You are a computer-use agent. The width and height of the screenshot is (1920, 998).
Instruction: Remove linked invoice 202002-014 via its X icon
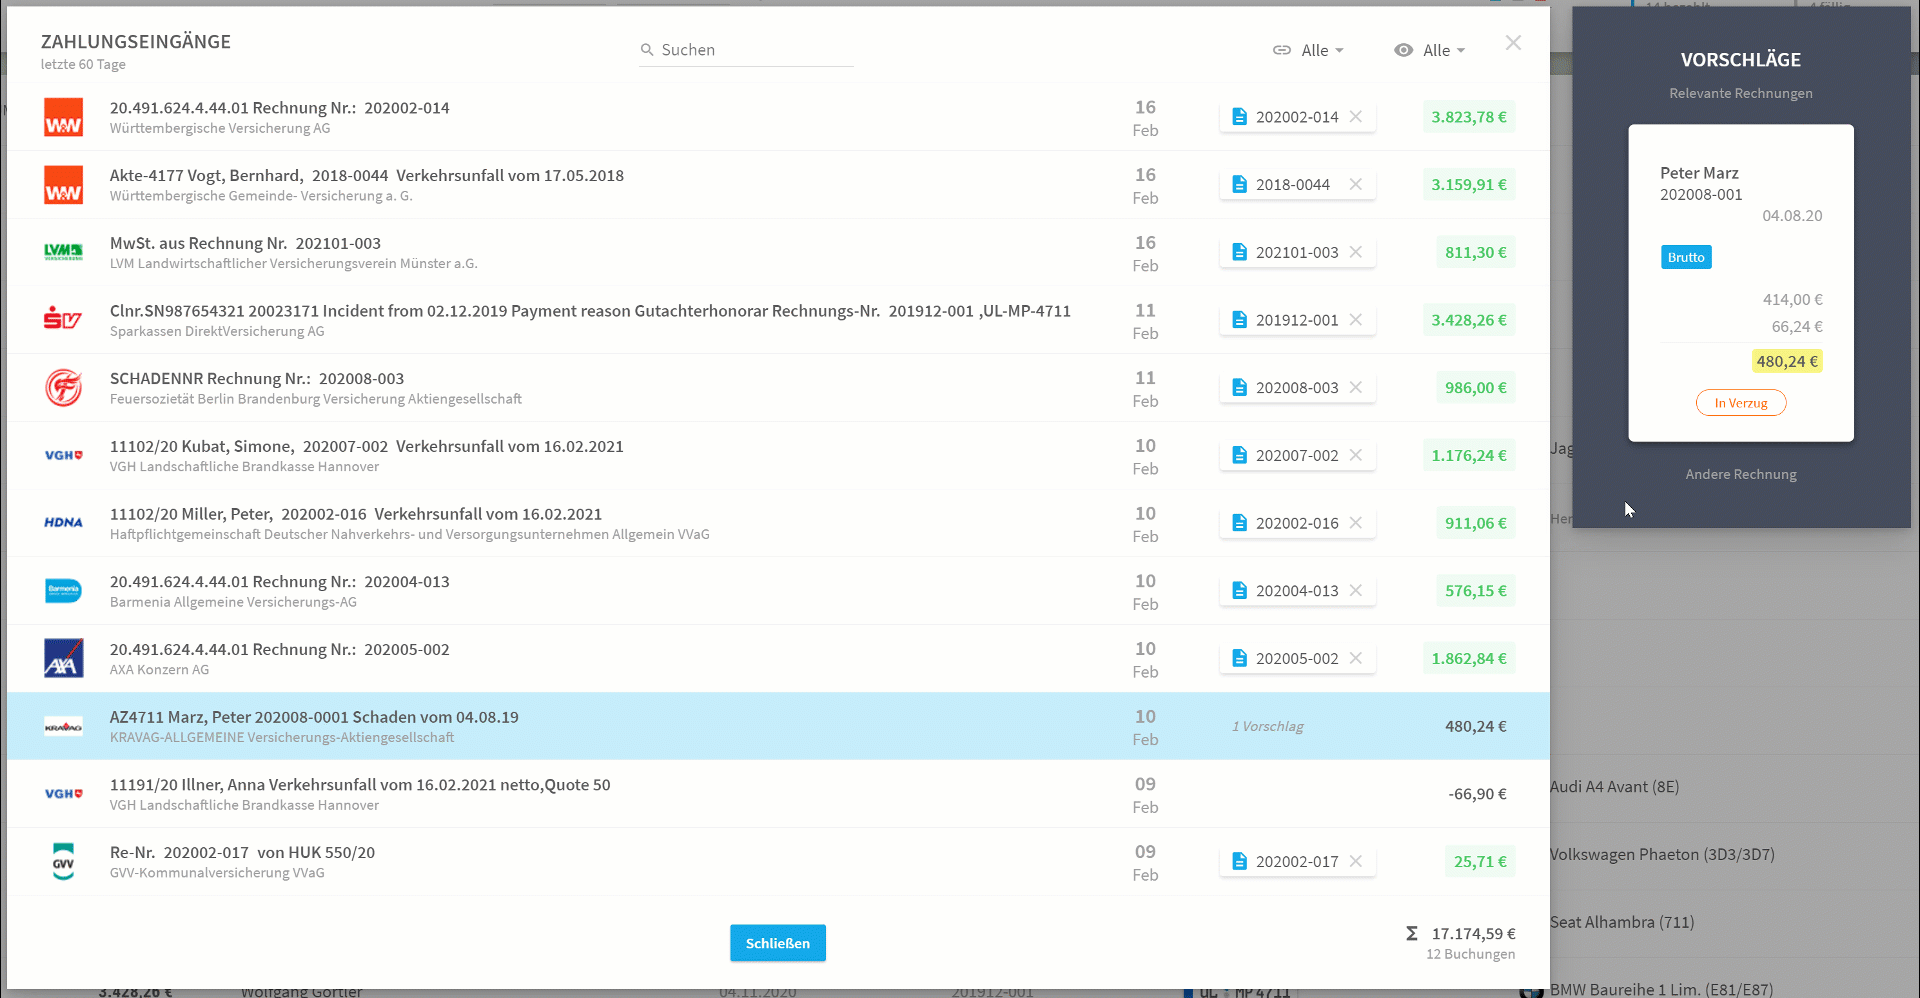pyautogui.click(x=1356, y=117)
